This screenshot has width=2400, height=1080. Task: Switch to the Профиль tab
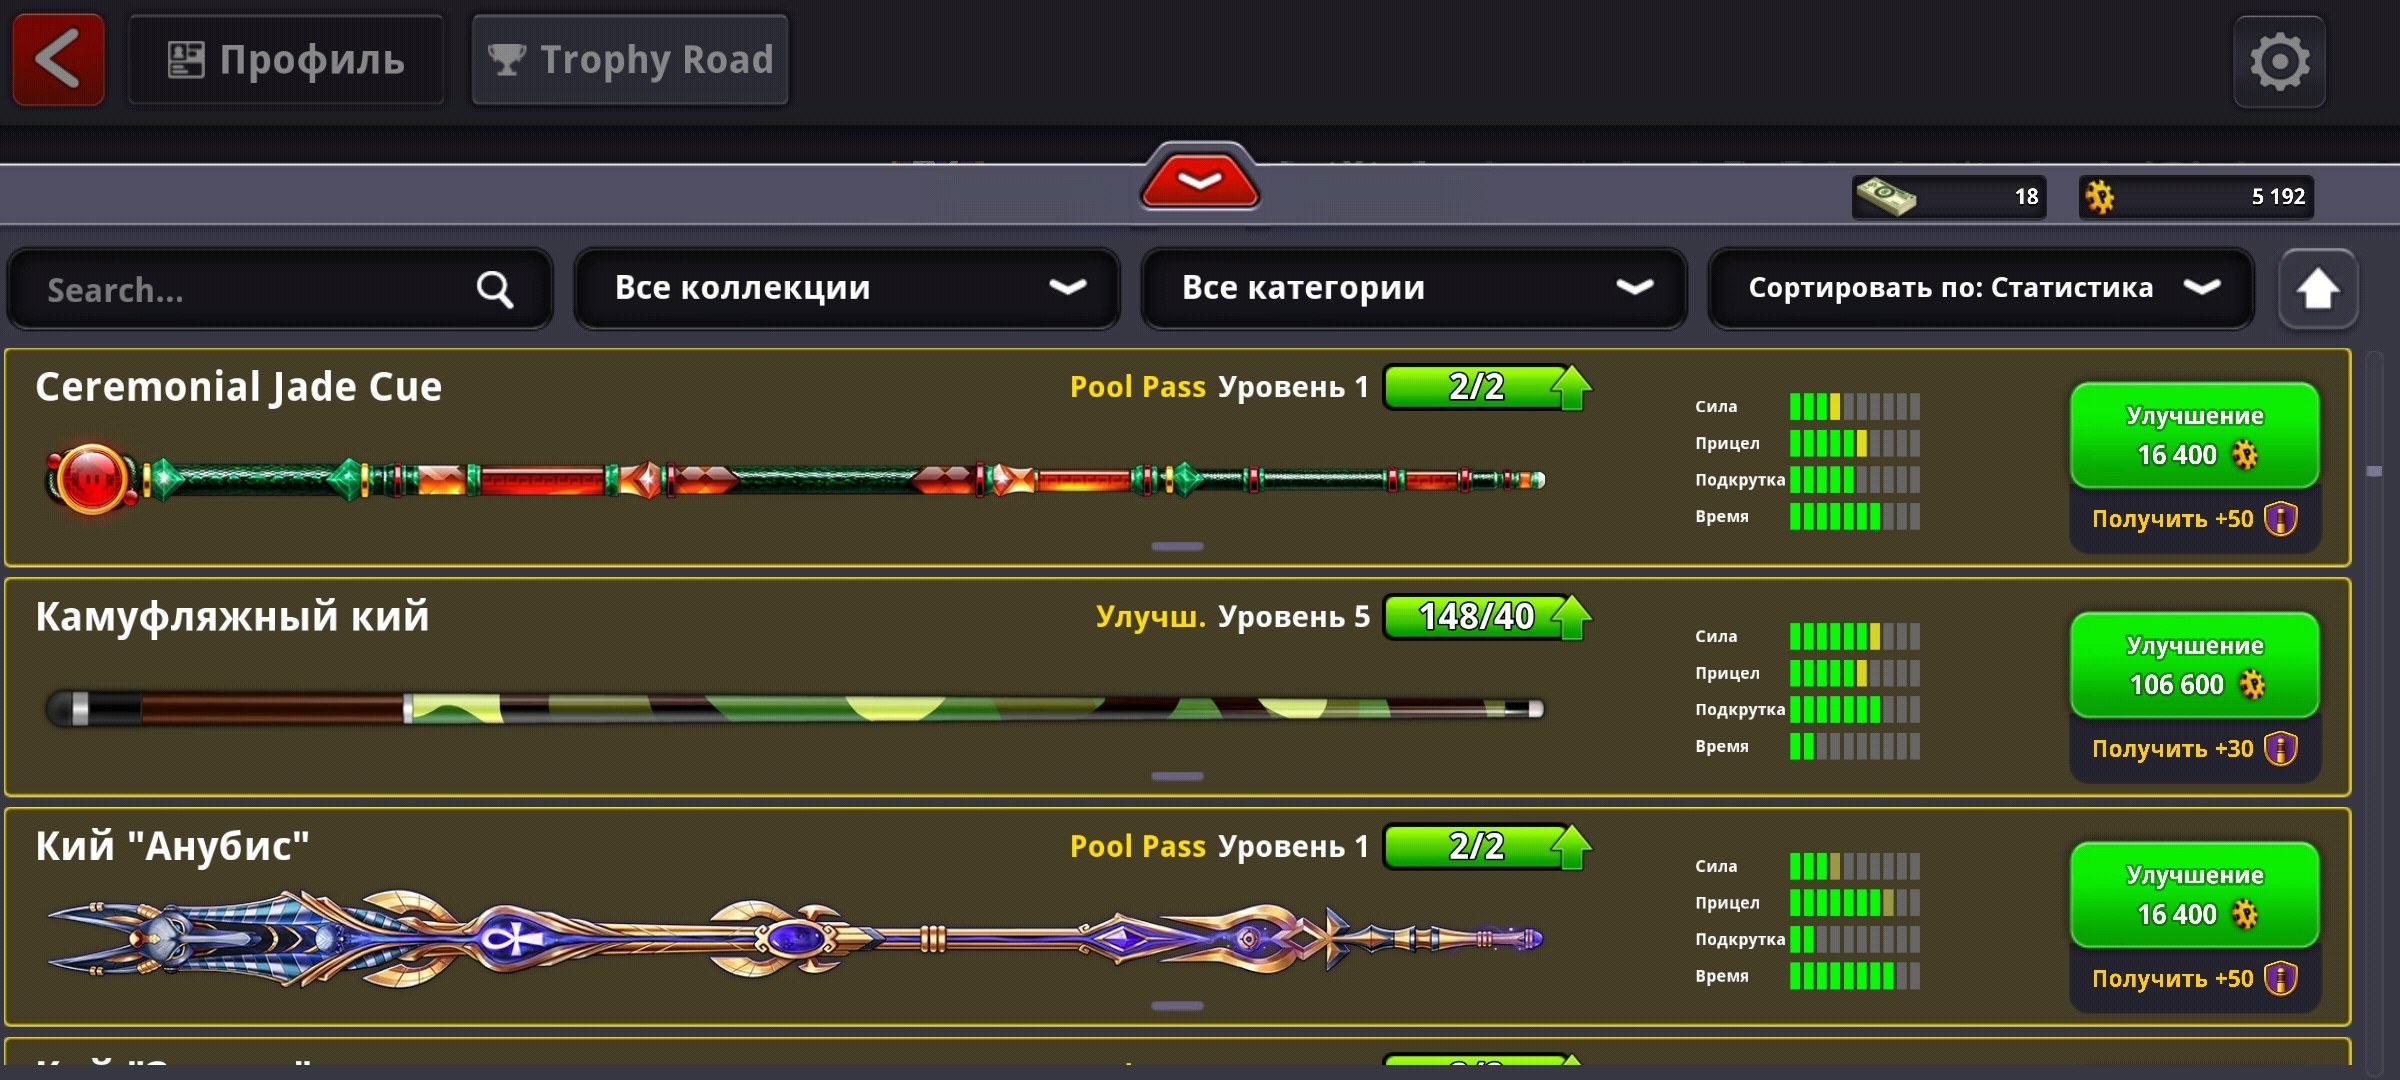(286, 60)
